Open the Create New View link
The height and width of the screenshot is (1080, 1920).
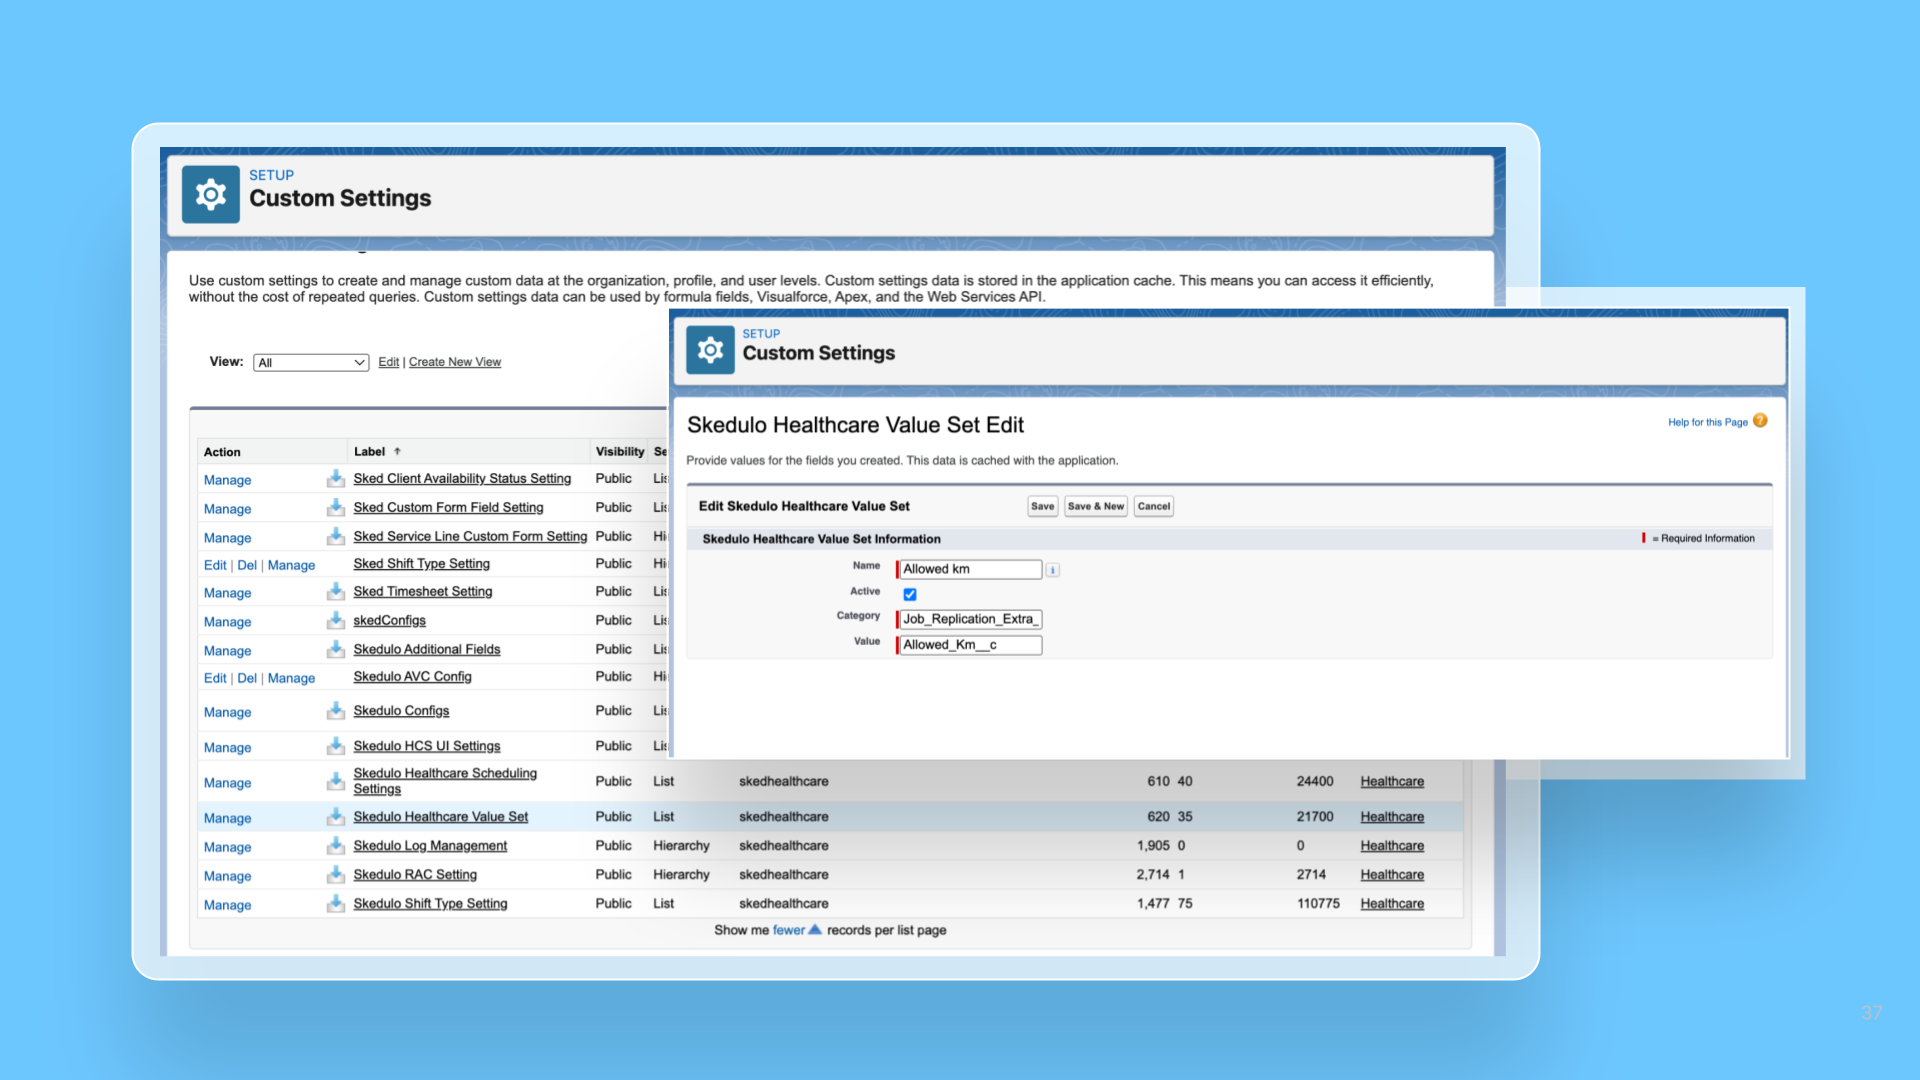click(x=454, y=362)
